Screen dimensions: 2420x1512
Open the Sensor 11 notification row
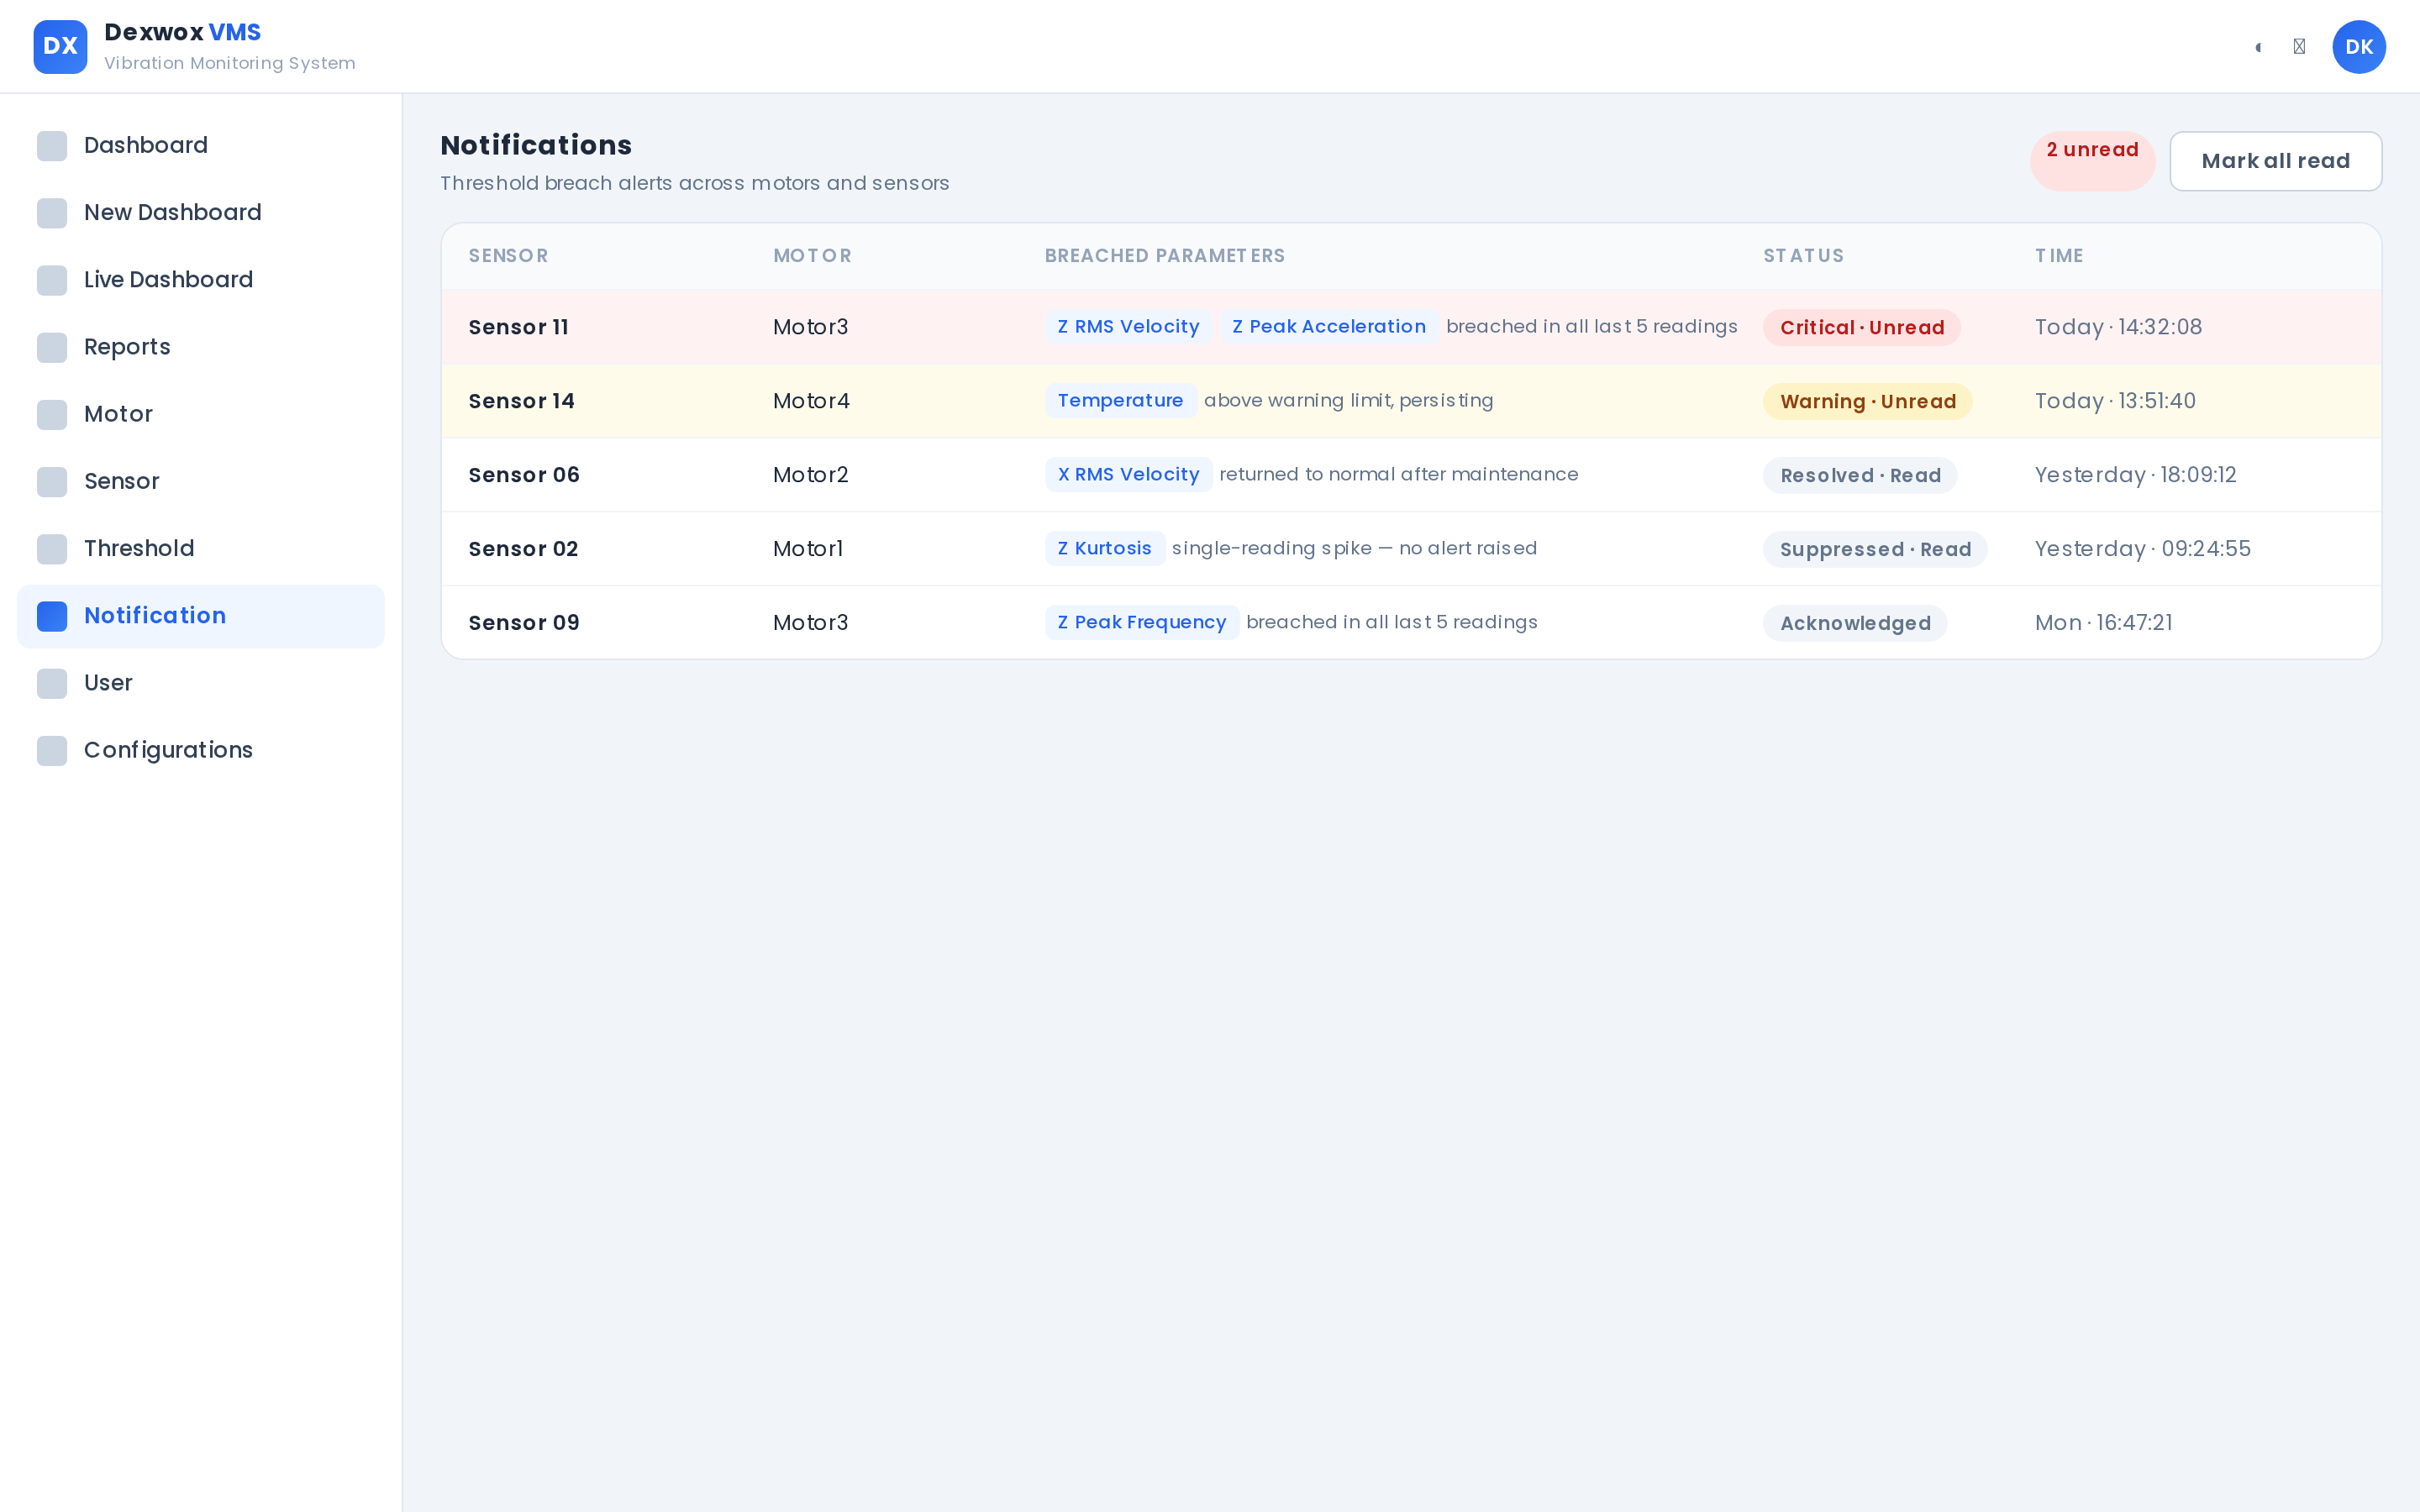click(x=1411, y=327)
